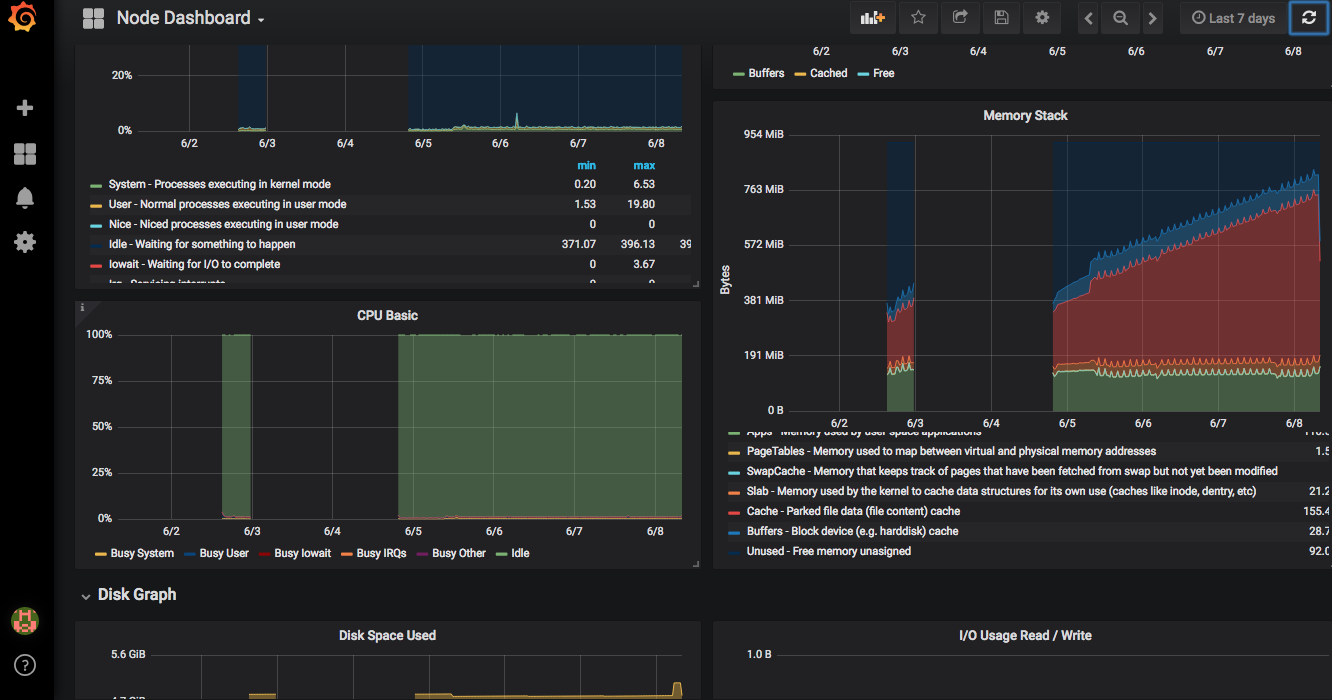
Task: Select PageTables memory legend entry
Action: tap(951, 451)
